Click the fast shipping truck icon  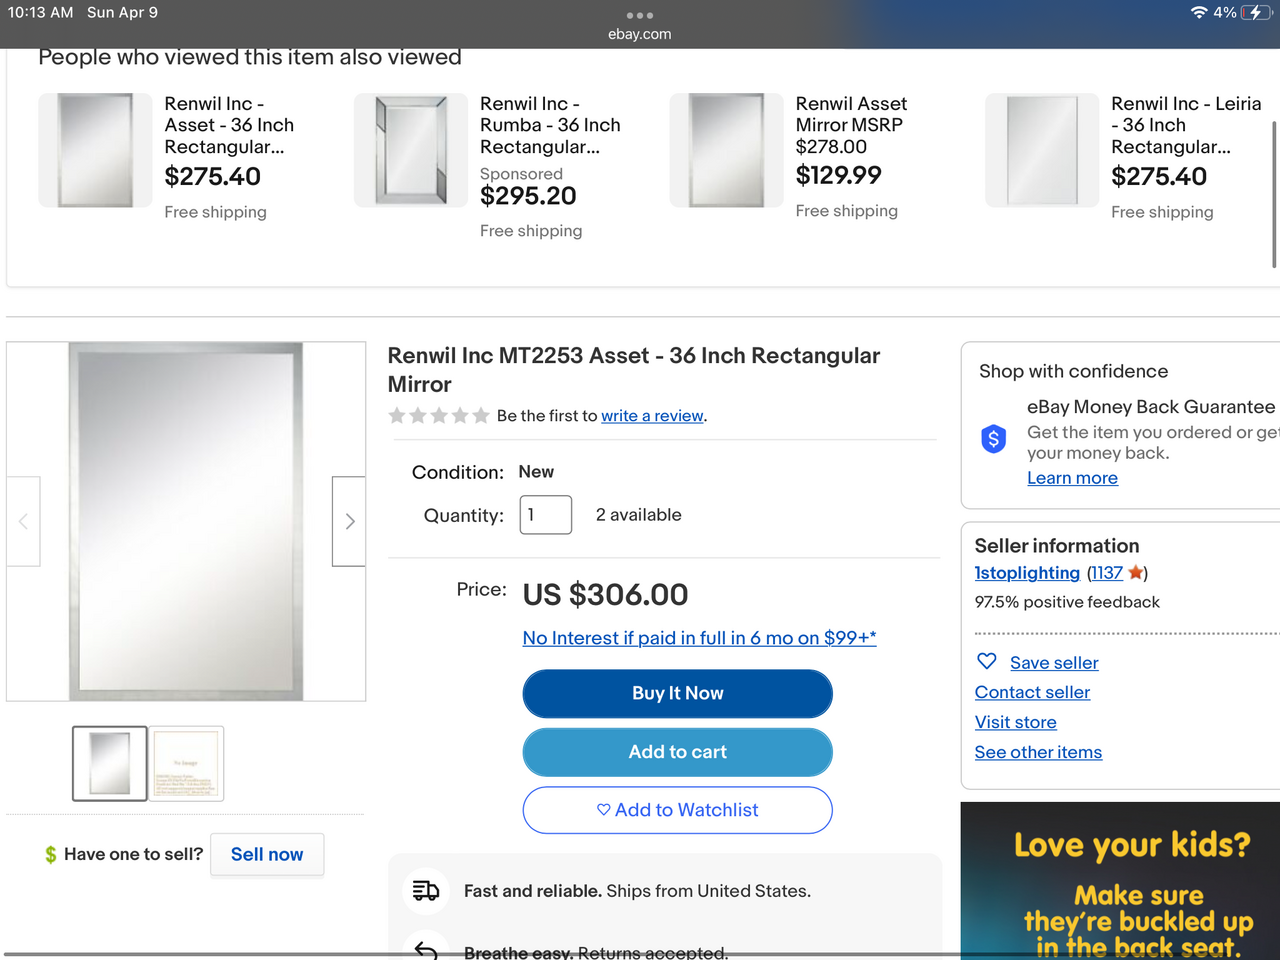[x=426, y=890]
